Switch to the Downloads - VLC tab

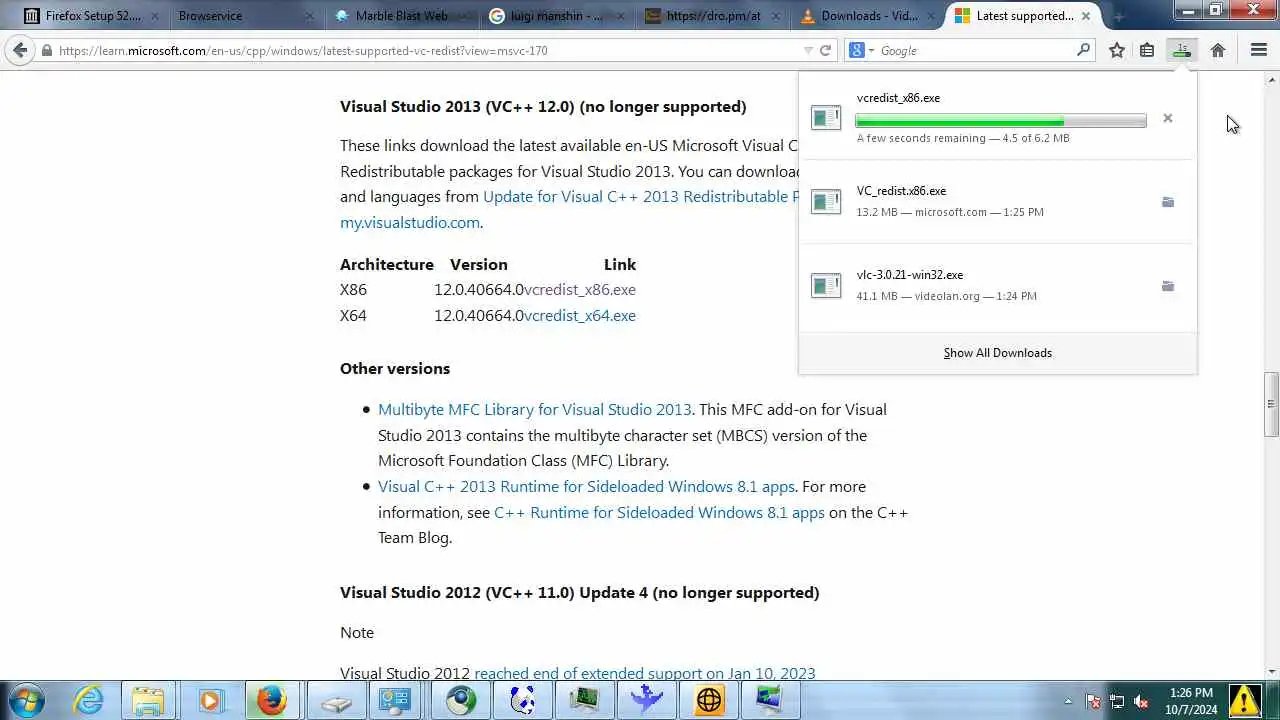(866, 16)
